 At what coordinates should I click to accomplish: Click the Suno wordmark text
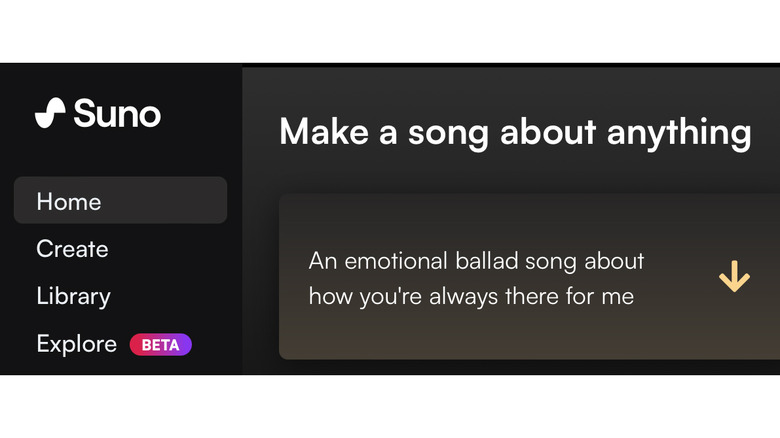pos(116,113)
